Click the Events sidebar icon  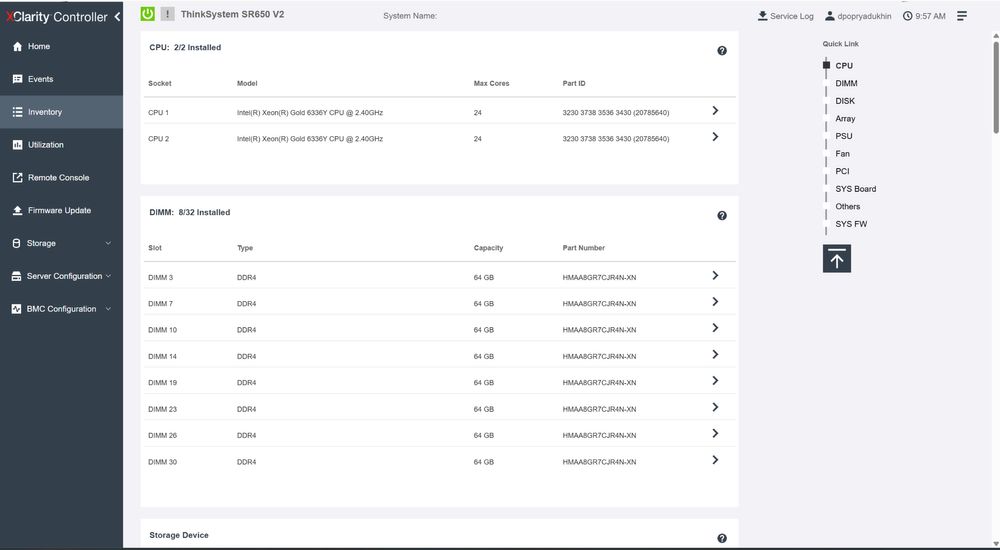click(17, 79)
